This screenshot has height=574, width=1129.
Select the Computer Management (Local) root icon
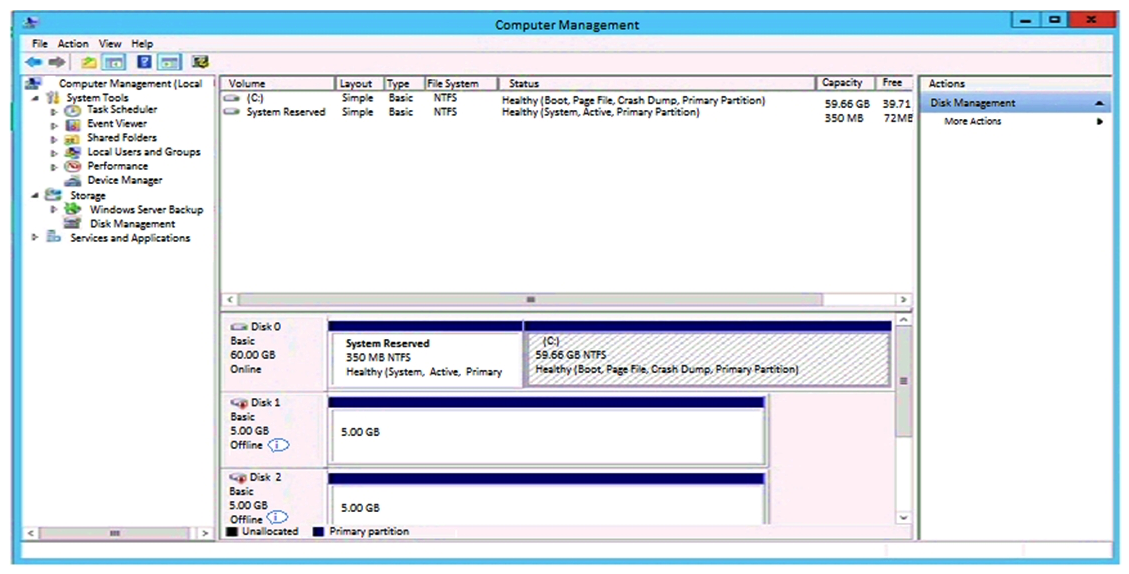coord(35,84)
